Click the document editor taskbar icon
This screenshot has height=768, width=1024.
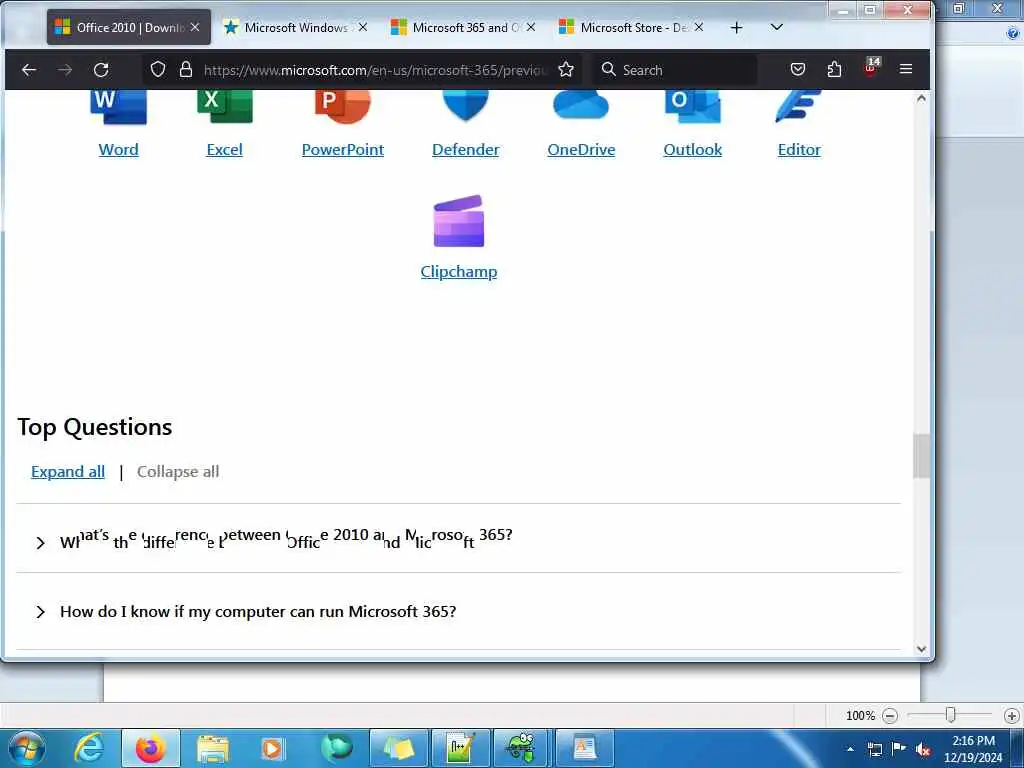(x=584, y=748)
